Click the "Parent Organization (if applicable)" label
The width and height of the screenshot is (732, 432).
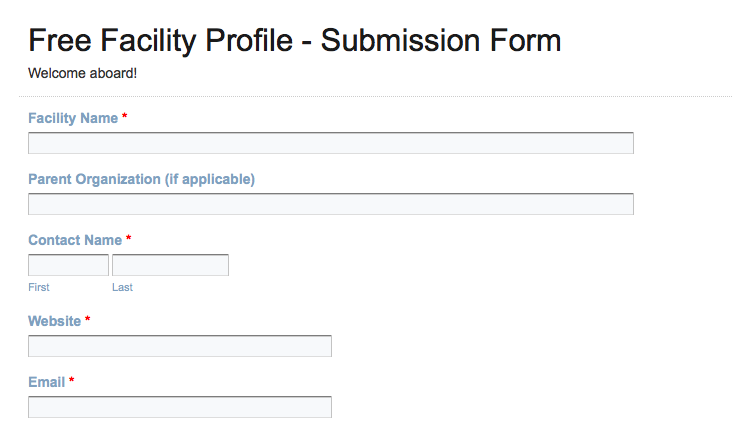[141, 179]
